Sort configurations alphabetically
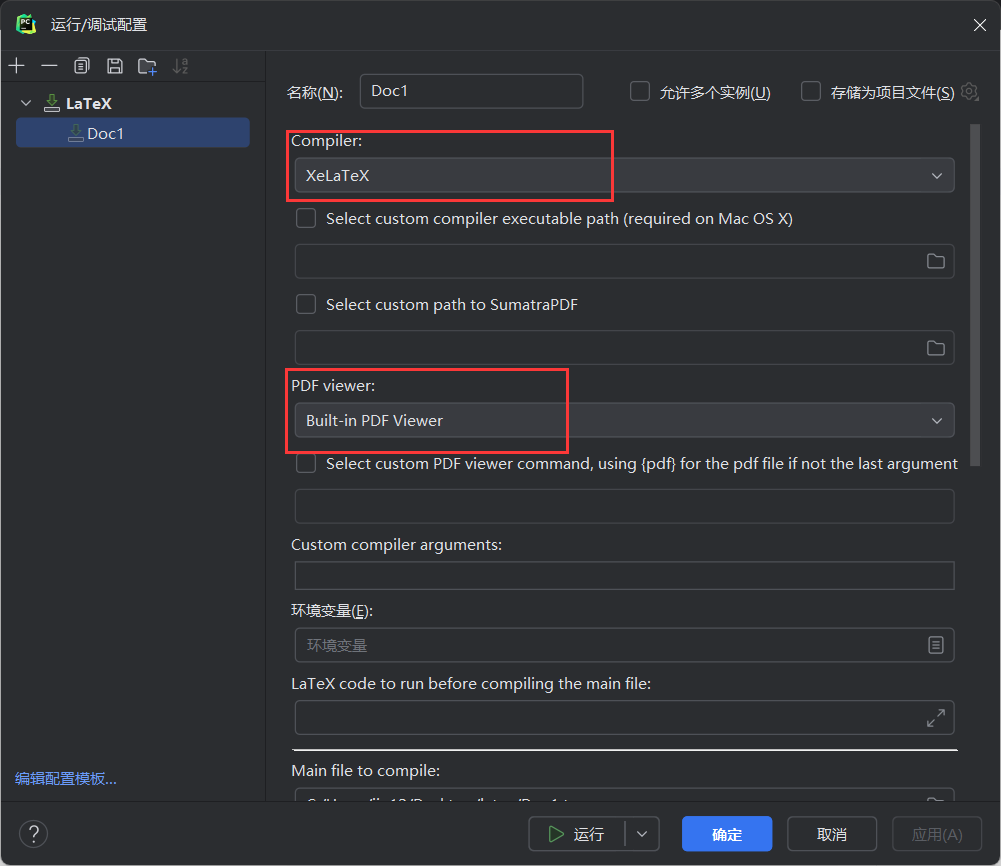The image size is (1001, 866). (x=181, y=66)
